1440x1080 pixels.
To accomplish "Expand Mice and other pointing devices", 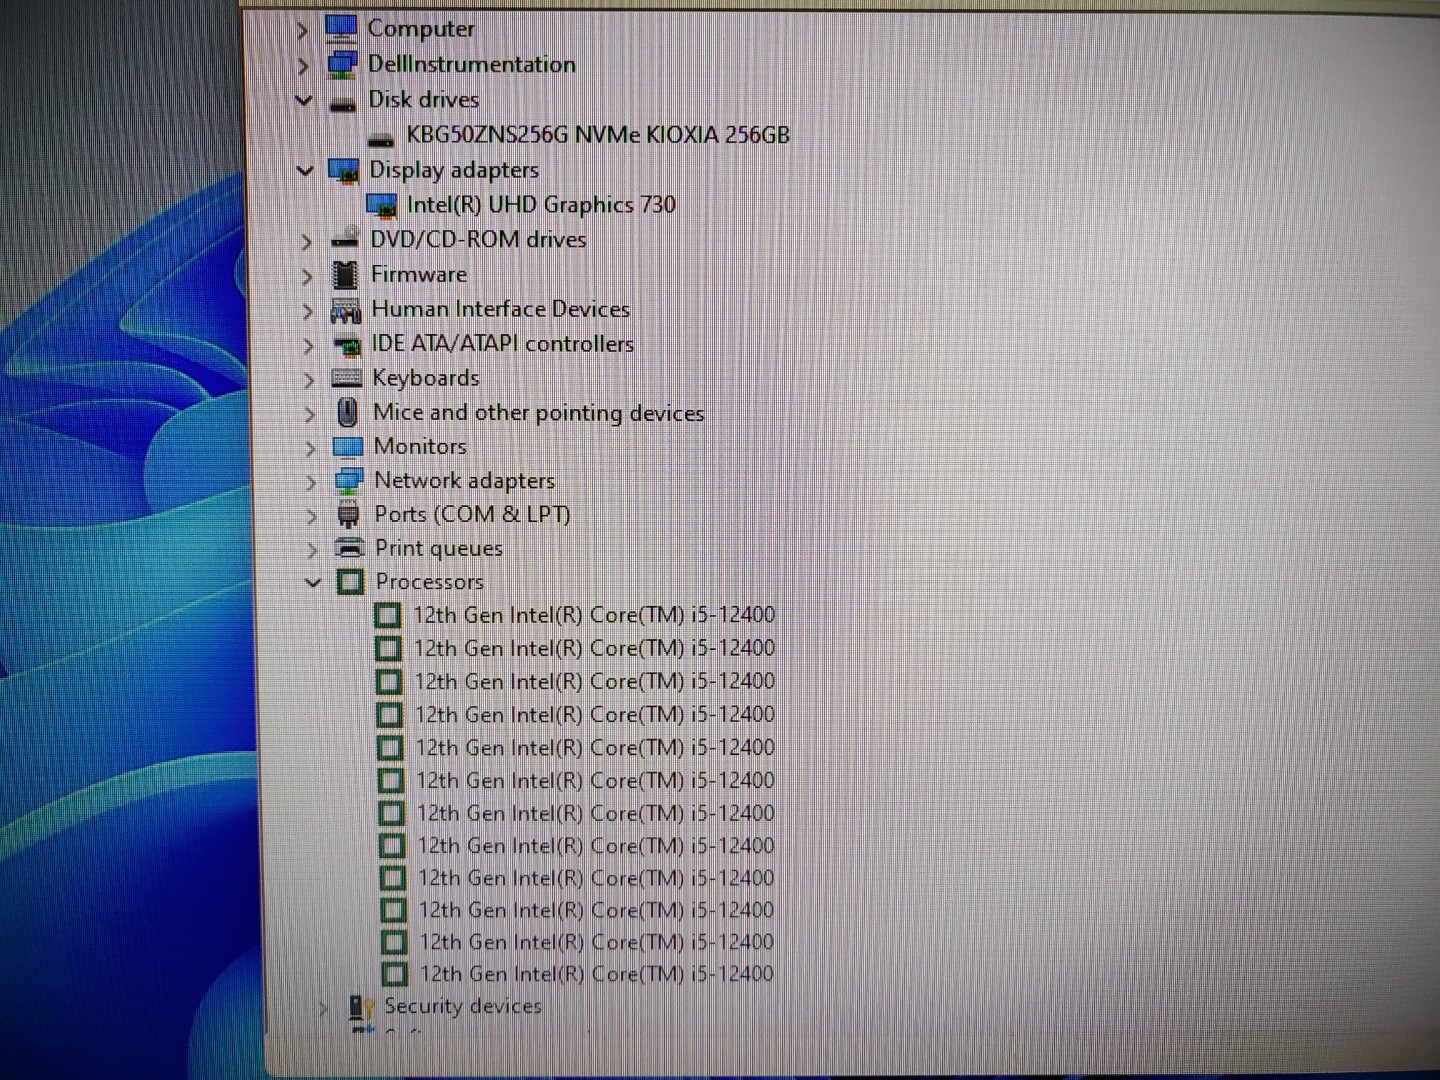I will point(310,414).
